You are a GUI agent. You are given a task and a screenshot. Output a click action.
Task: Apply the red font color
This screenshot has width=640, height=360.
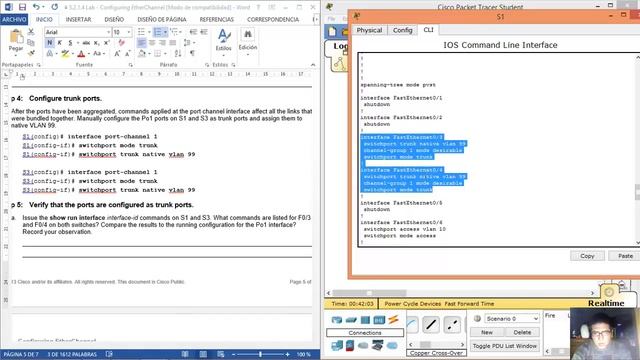[x=81, y=53]
